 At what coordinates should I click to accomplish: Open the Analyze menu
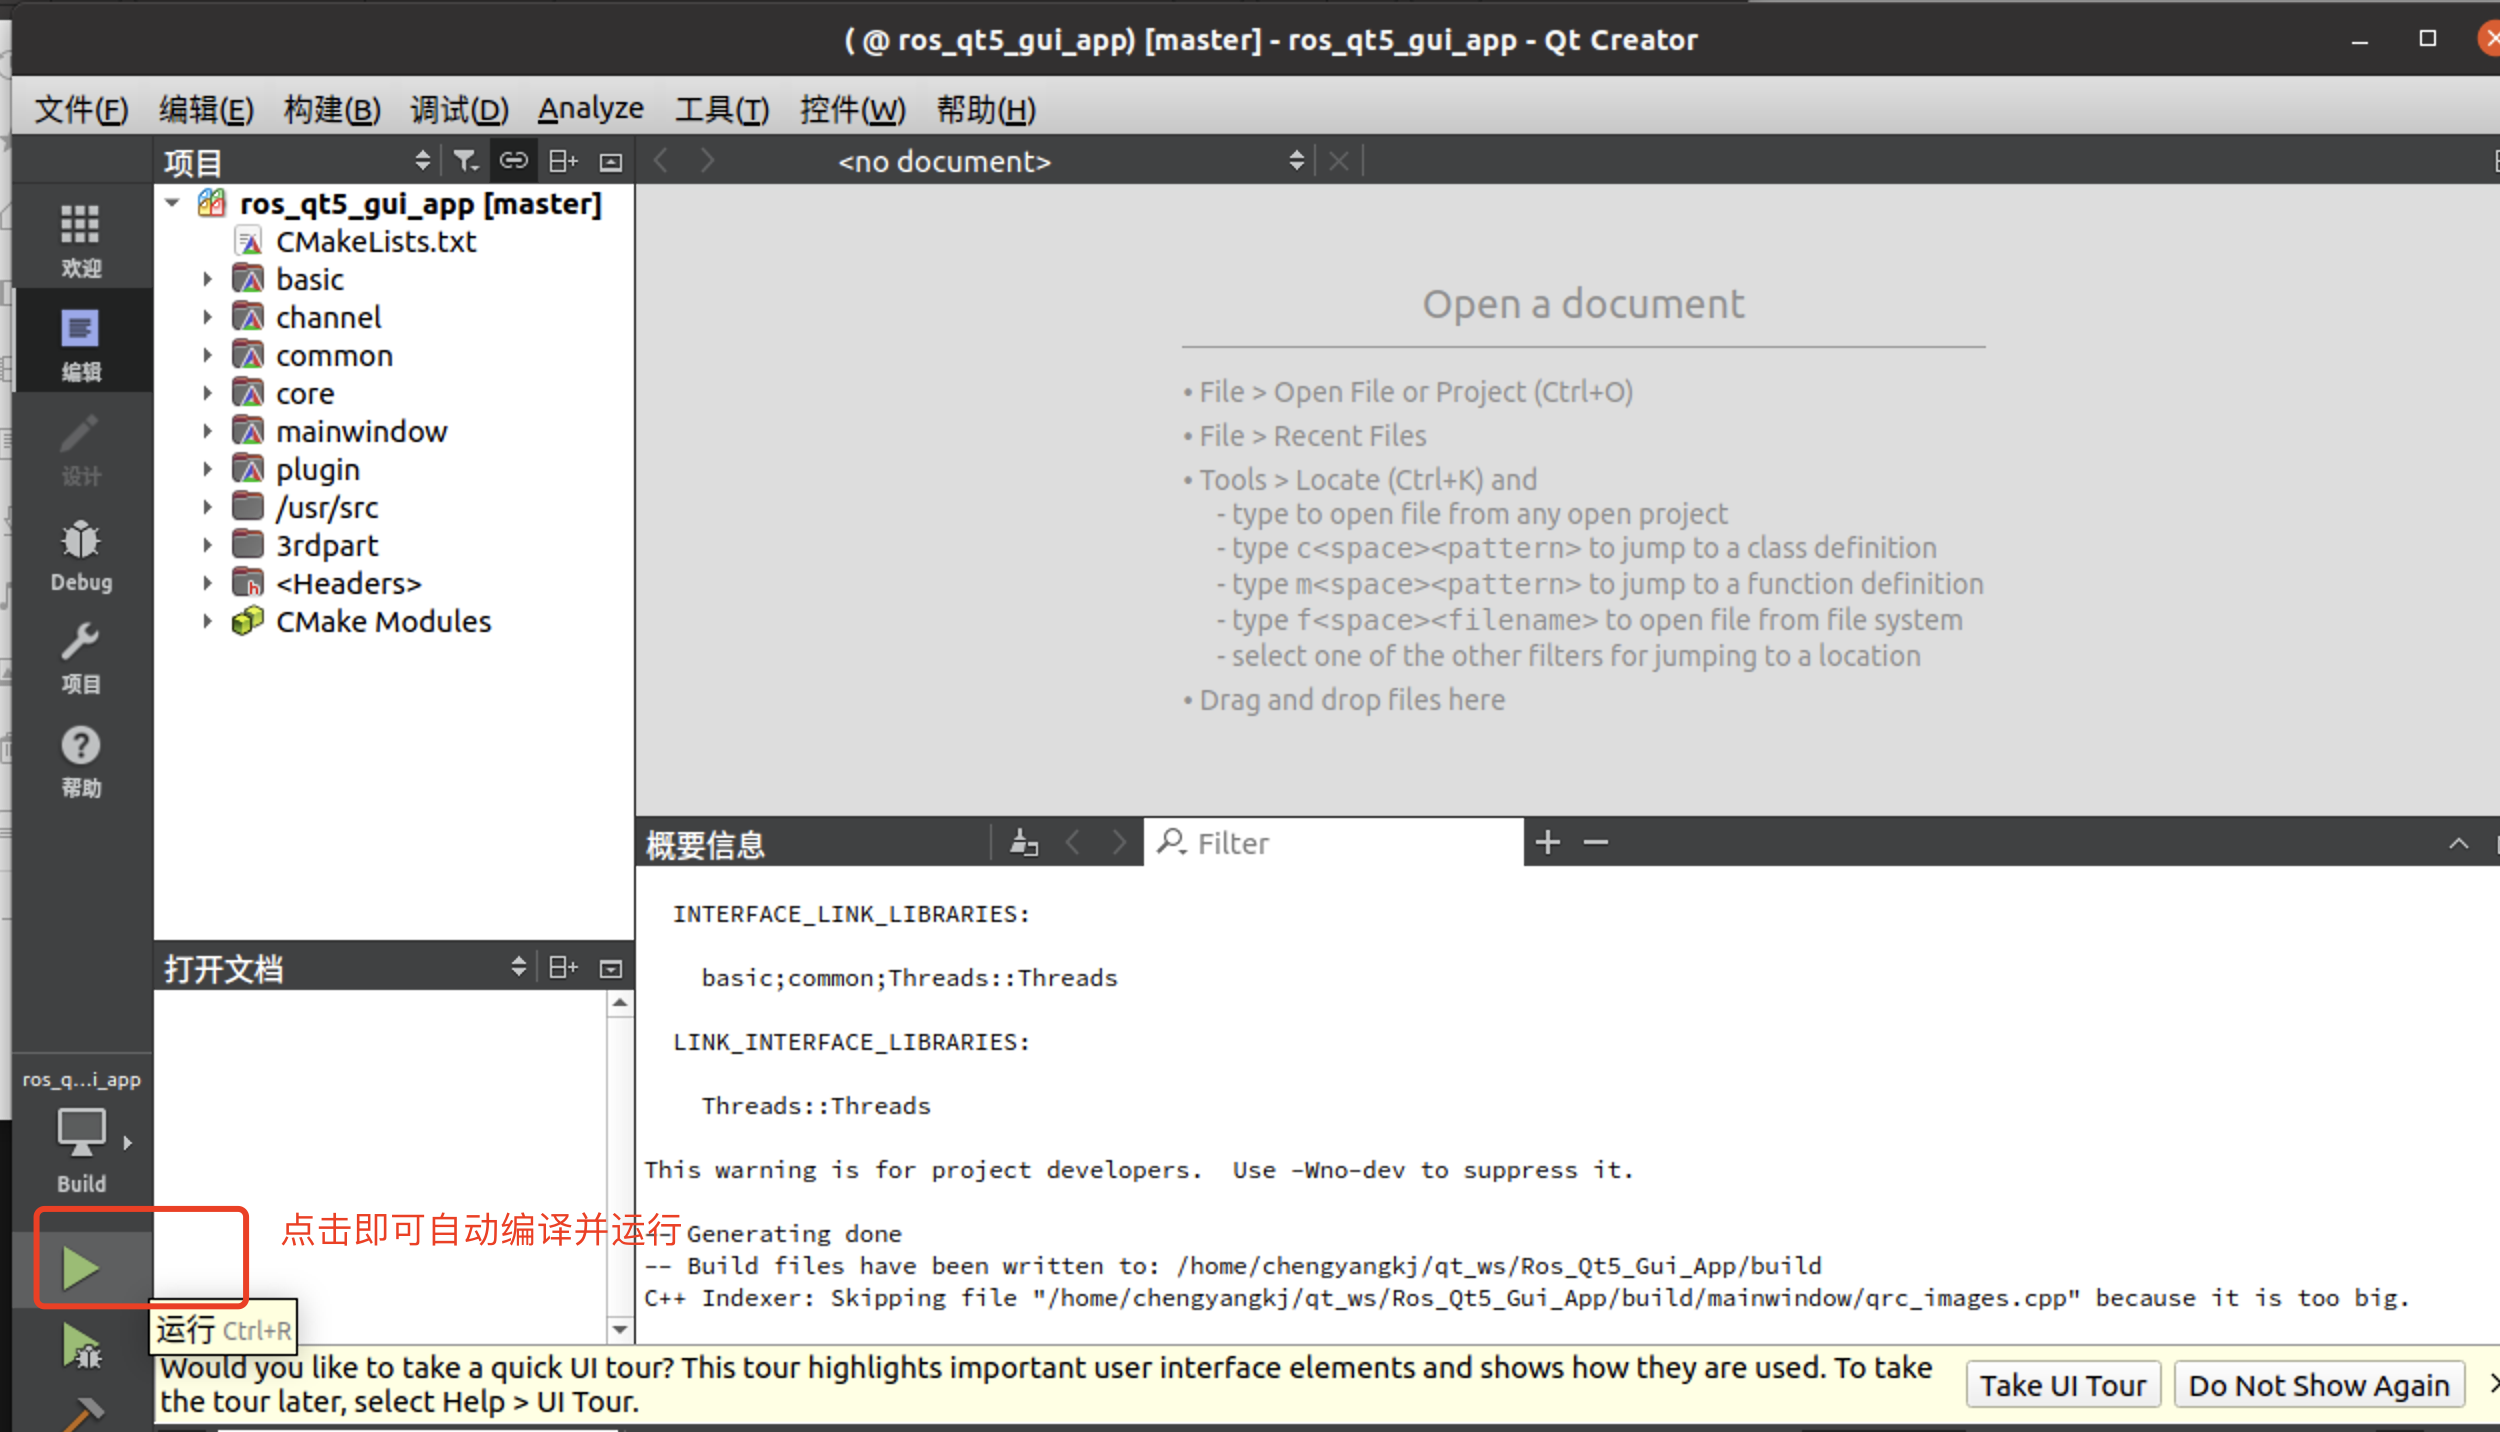(590, 108)
